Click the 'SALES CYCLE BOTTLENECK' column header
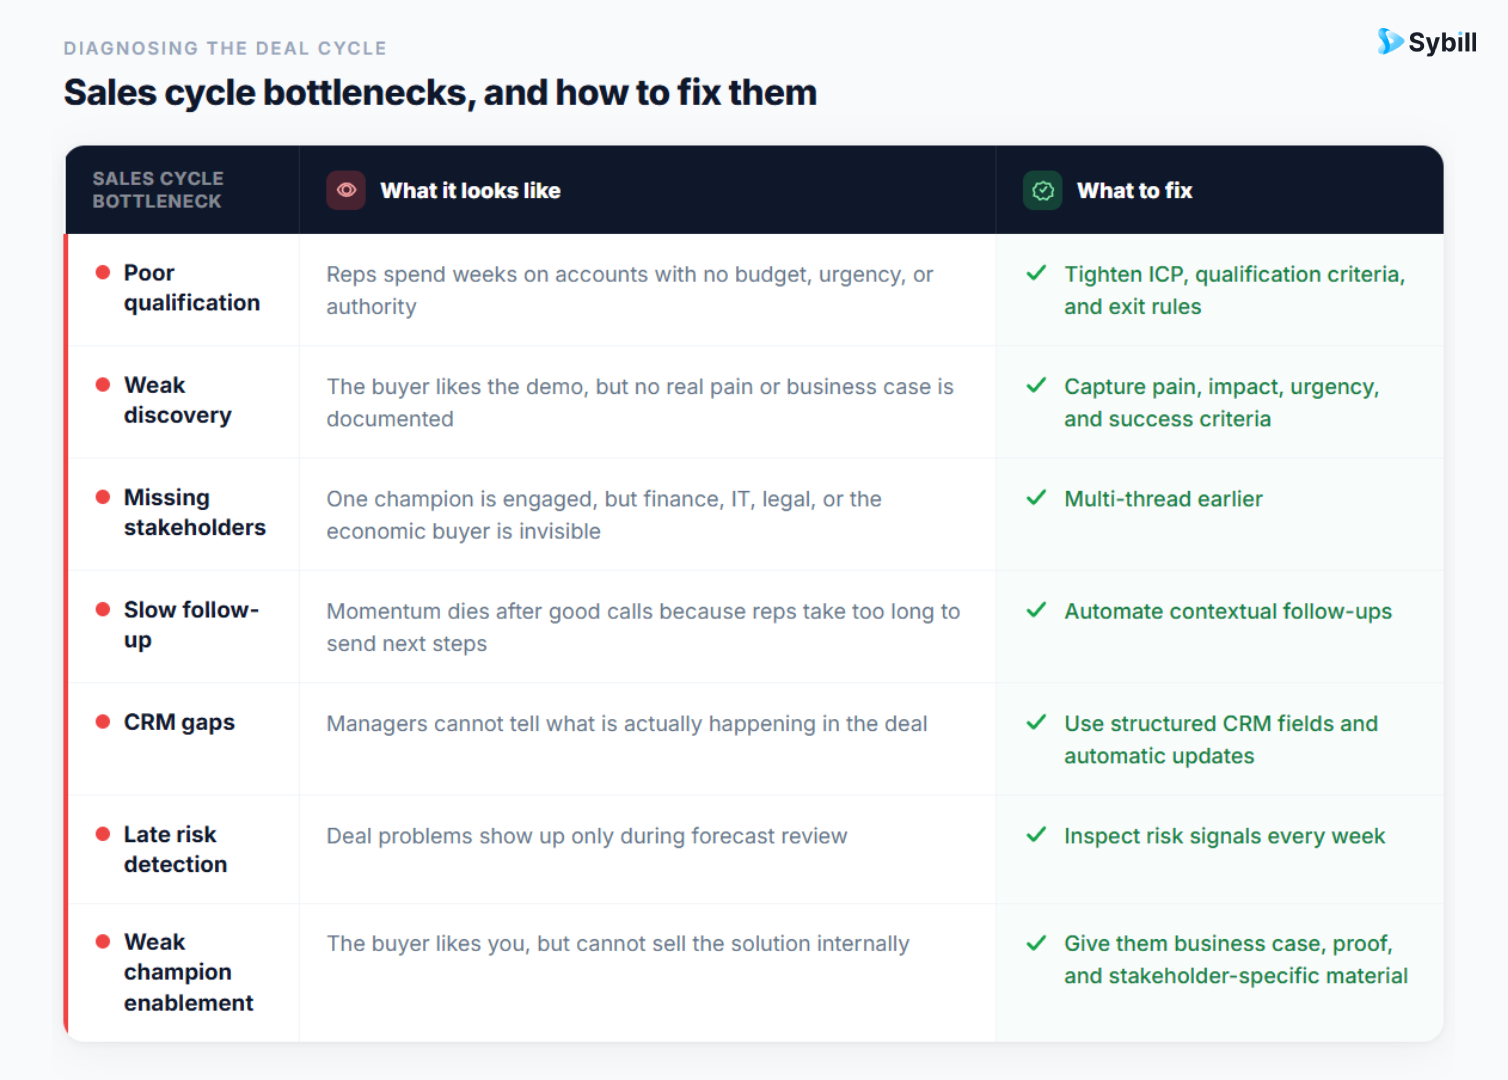Viewport: 1508px width, 1080px height. pos(158,190)
